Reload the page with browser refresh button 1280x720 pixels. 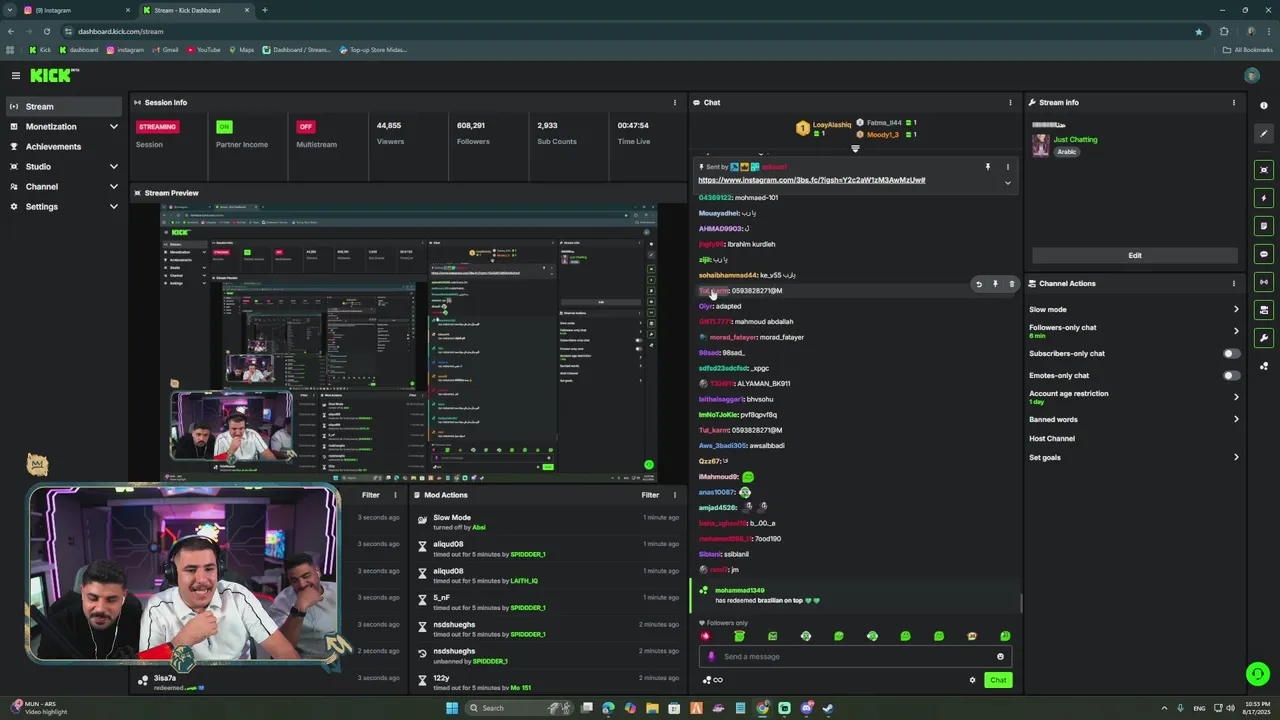46,31
